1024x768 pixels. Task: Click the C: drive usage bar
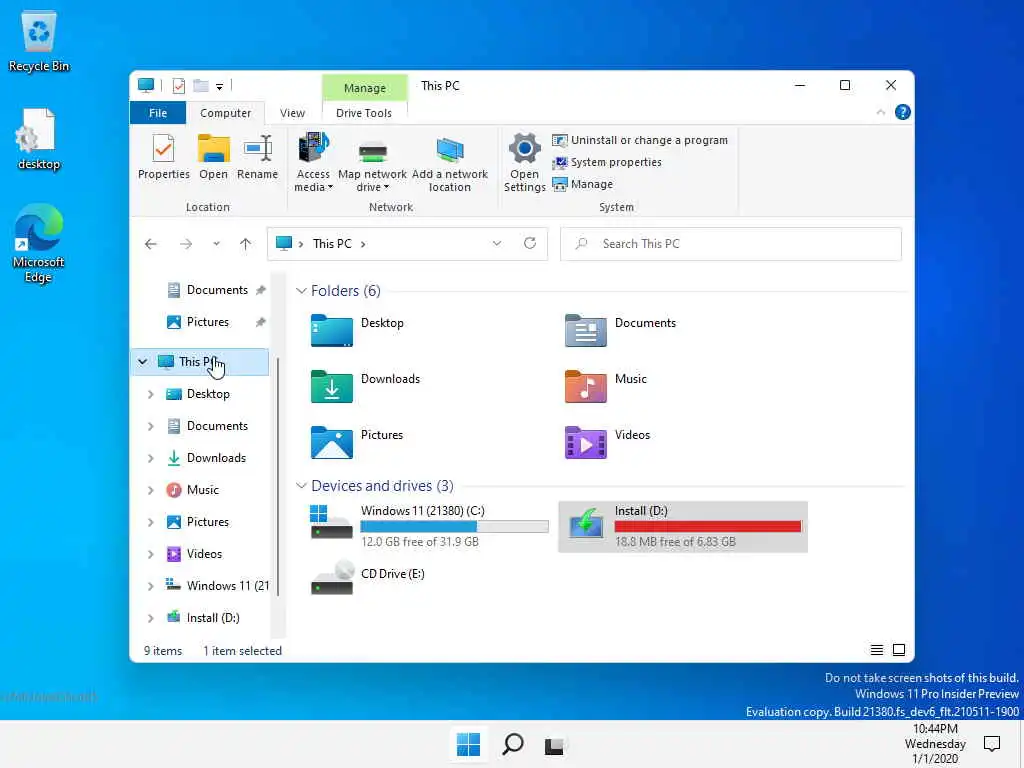455,526
